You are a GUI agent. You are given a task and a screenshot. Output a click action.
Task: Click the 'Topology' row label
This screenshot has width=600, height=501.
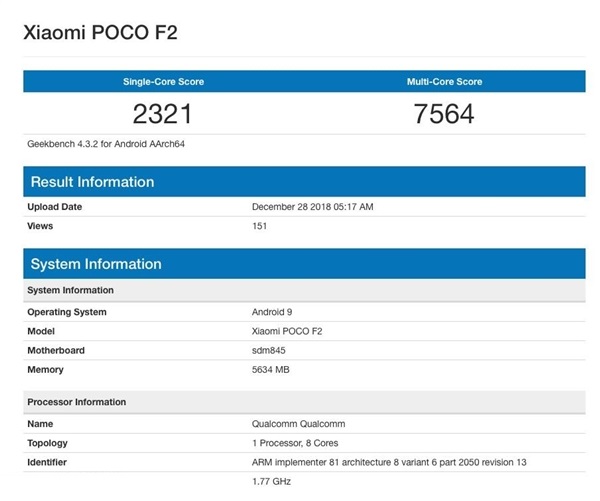pos(47,443)
